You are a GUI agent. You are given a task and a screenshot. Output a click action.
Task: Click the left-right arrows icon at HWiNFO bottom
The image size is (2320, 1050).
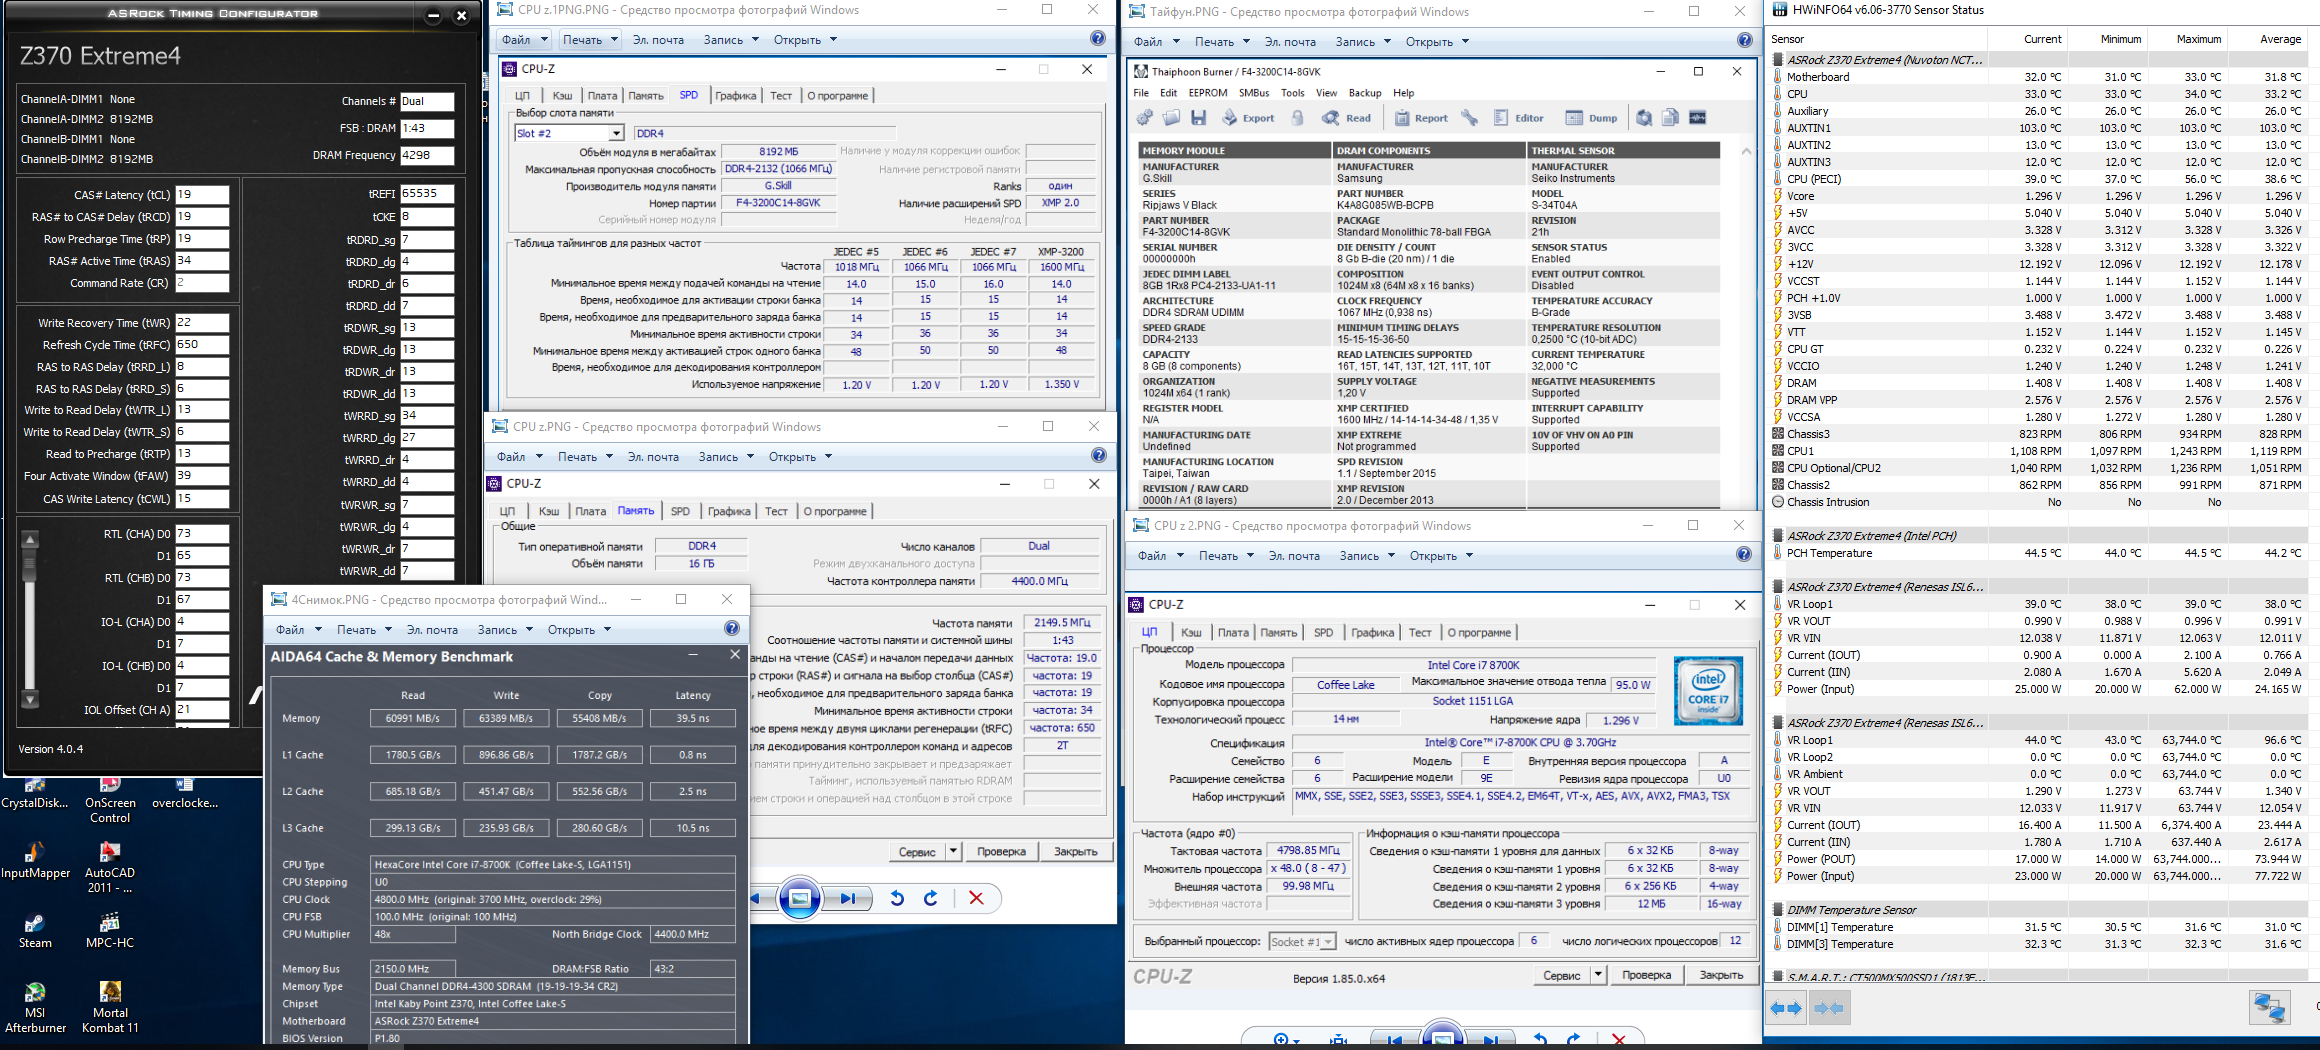pos(1786,1008)
